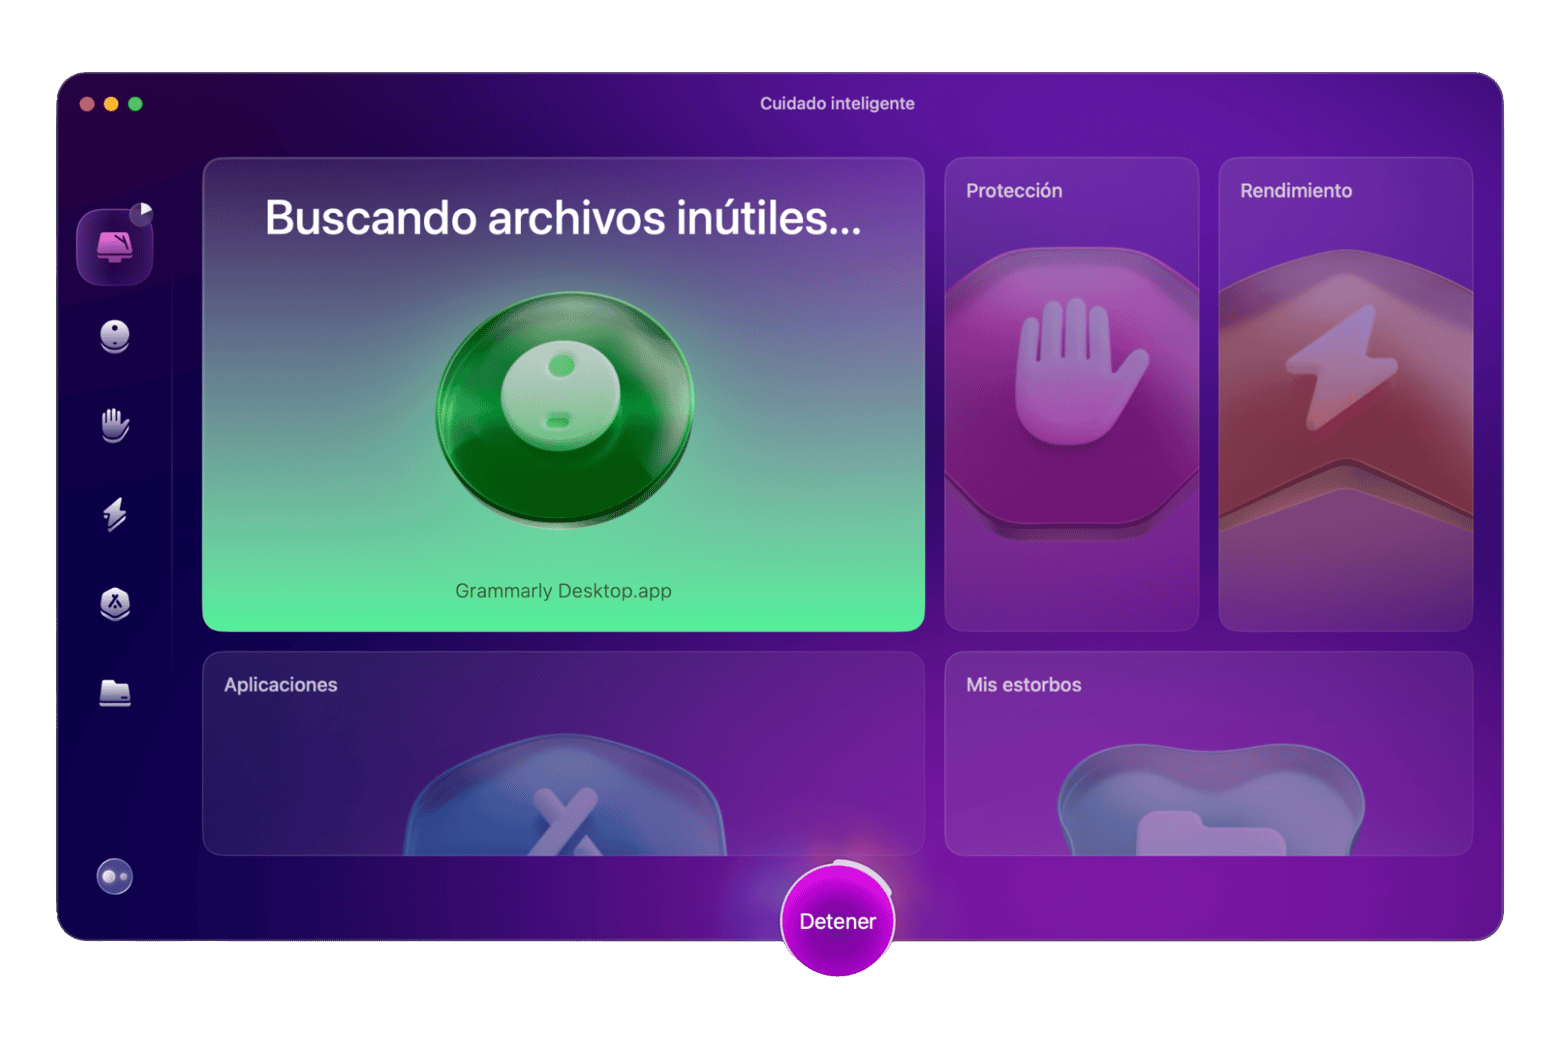Select the Performance lightning sidebar icon

pyautogui.click(x=115, y=514)
